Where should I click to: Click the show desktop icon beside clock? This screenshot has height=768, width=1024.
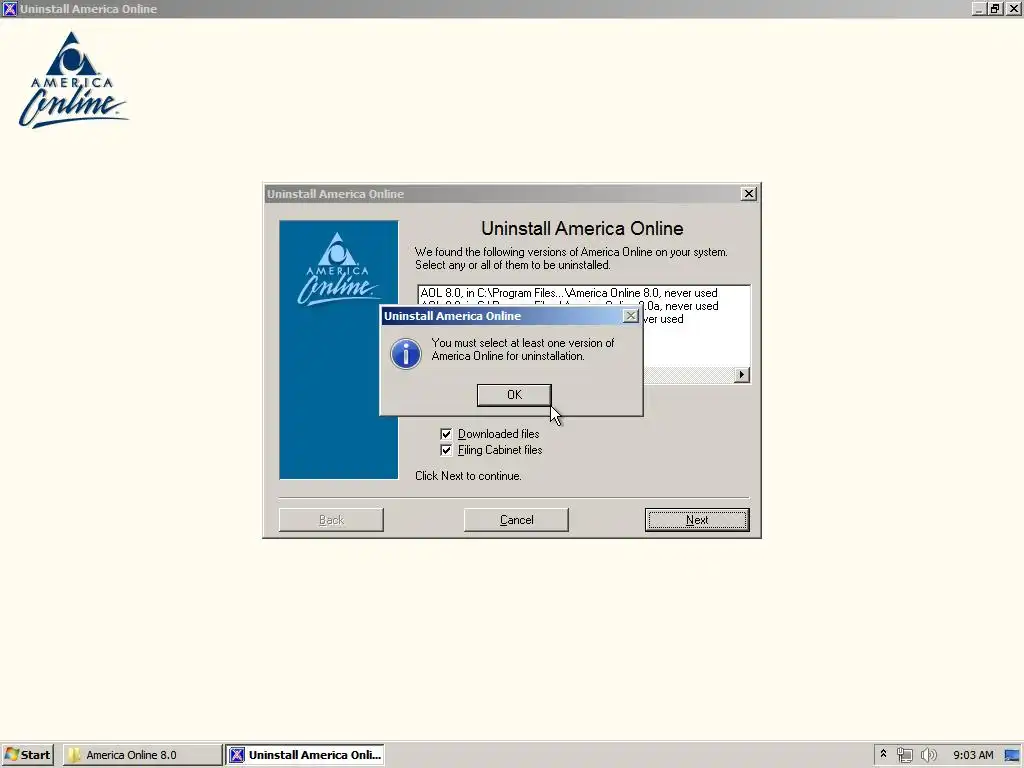tap(1012, 755)
